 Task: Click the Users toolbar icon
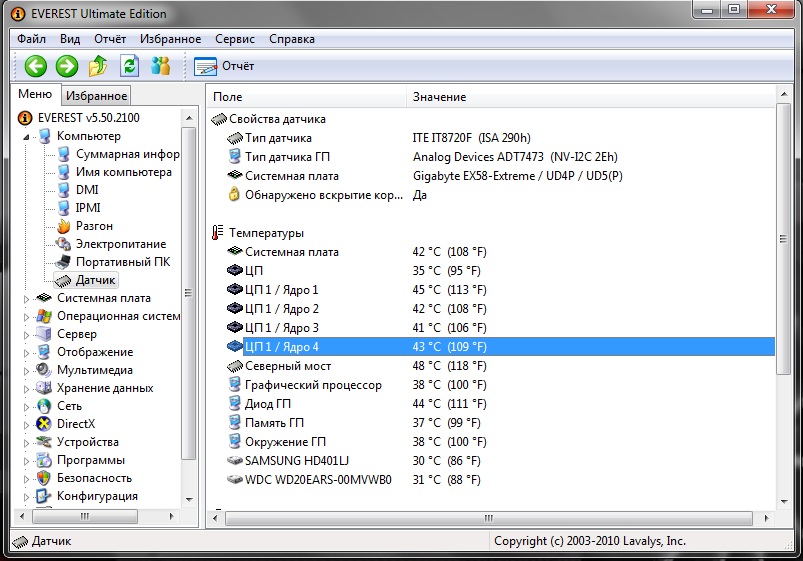point(160,66)
